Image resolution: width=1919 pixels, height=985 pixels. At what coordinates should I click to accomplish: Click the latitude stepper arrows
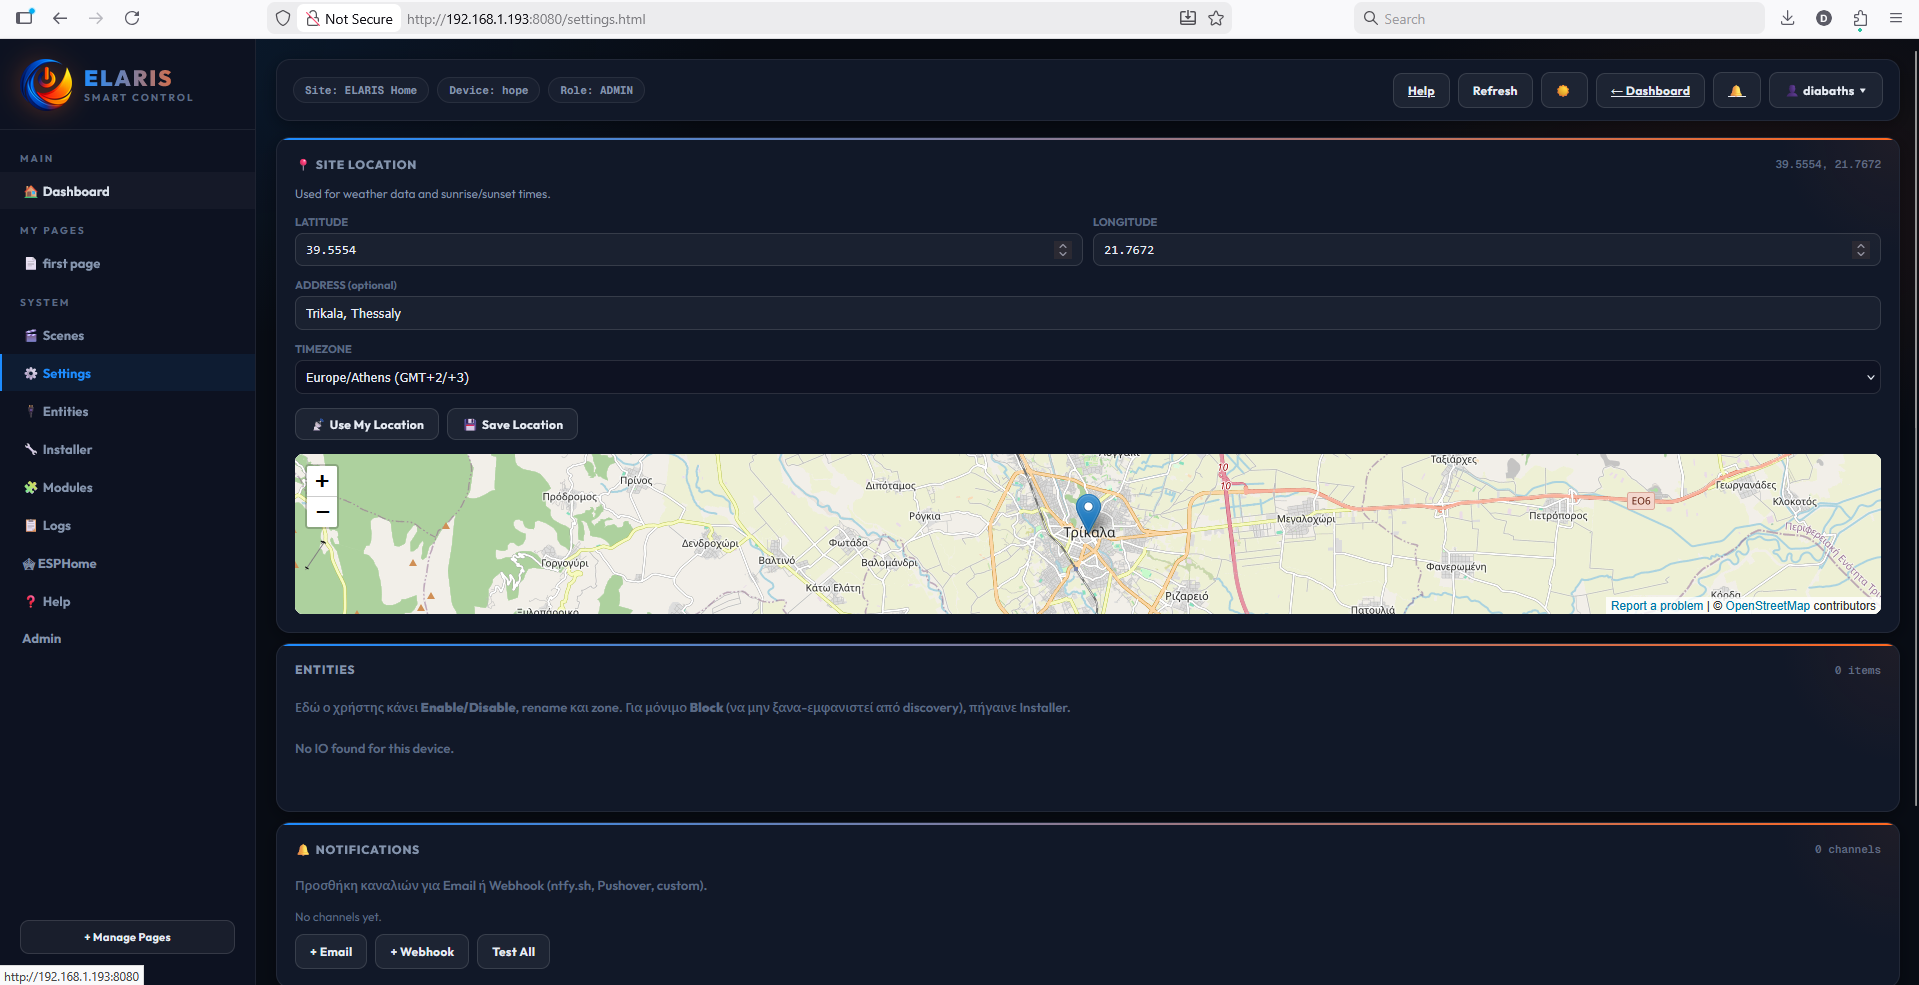pos(1063,250)
